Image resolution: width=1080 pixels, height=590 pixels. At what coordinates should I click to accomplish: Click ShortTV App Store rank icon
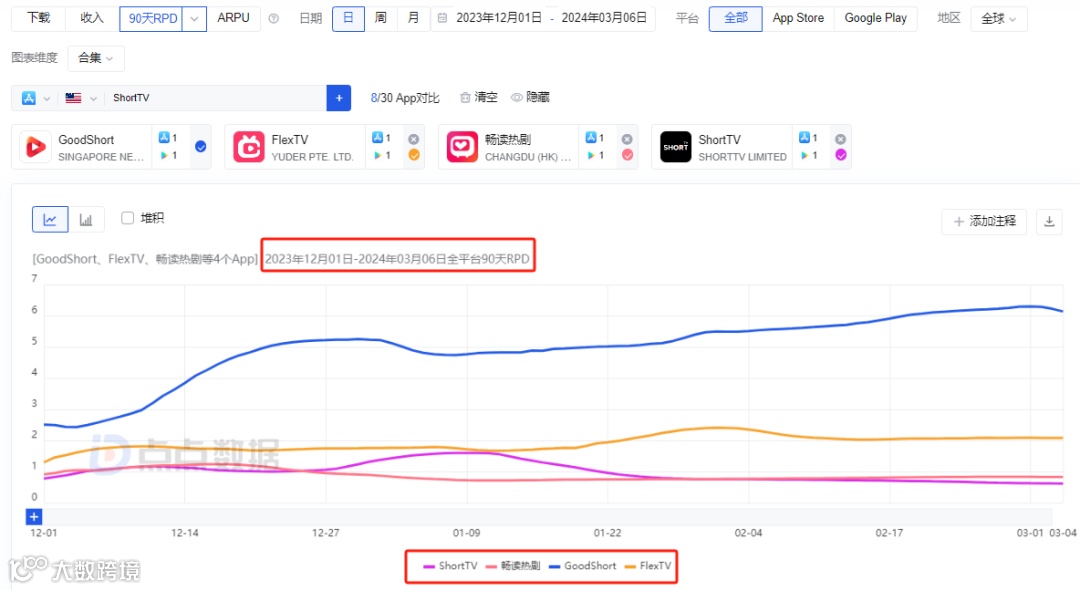[804, 138]
